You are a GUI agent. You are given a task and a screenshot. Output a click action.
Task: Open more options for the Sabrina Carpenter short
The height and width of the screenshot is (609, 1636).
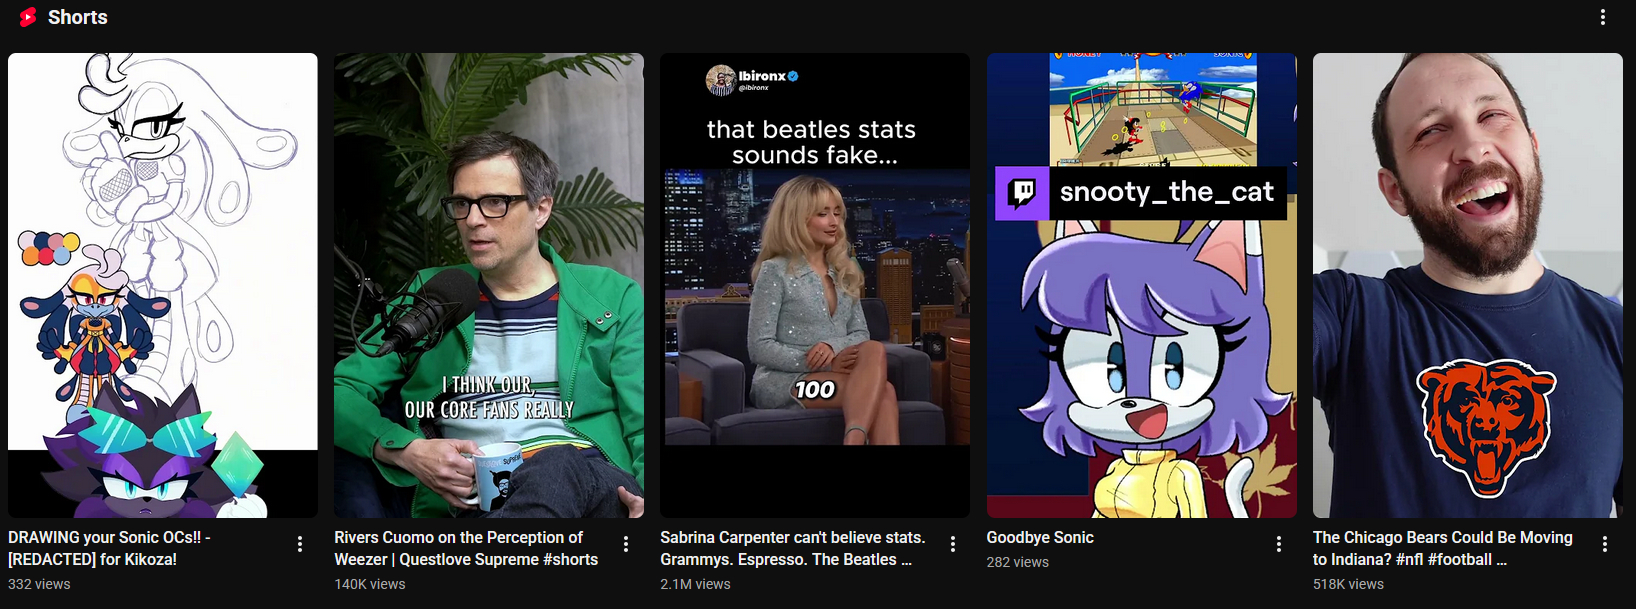point(952,544)
